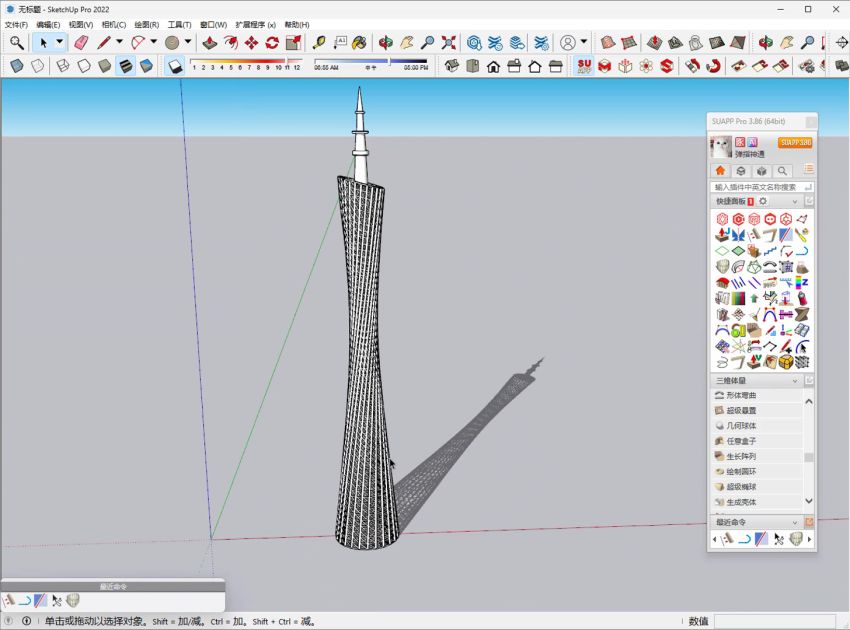The image size is (850, 630).
Task: Select the Pan hand tool
Action: coord(407,42)
